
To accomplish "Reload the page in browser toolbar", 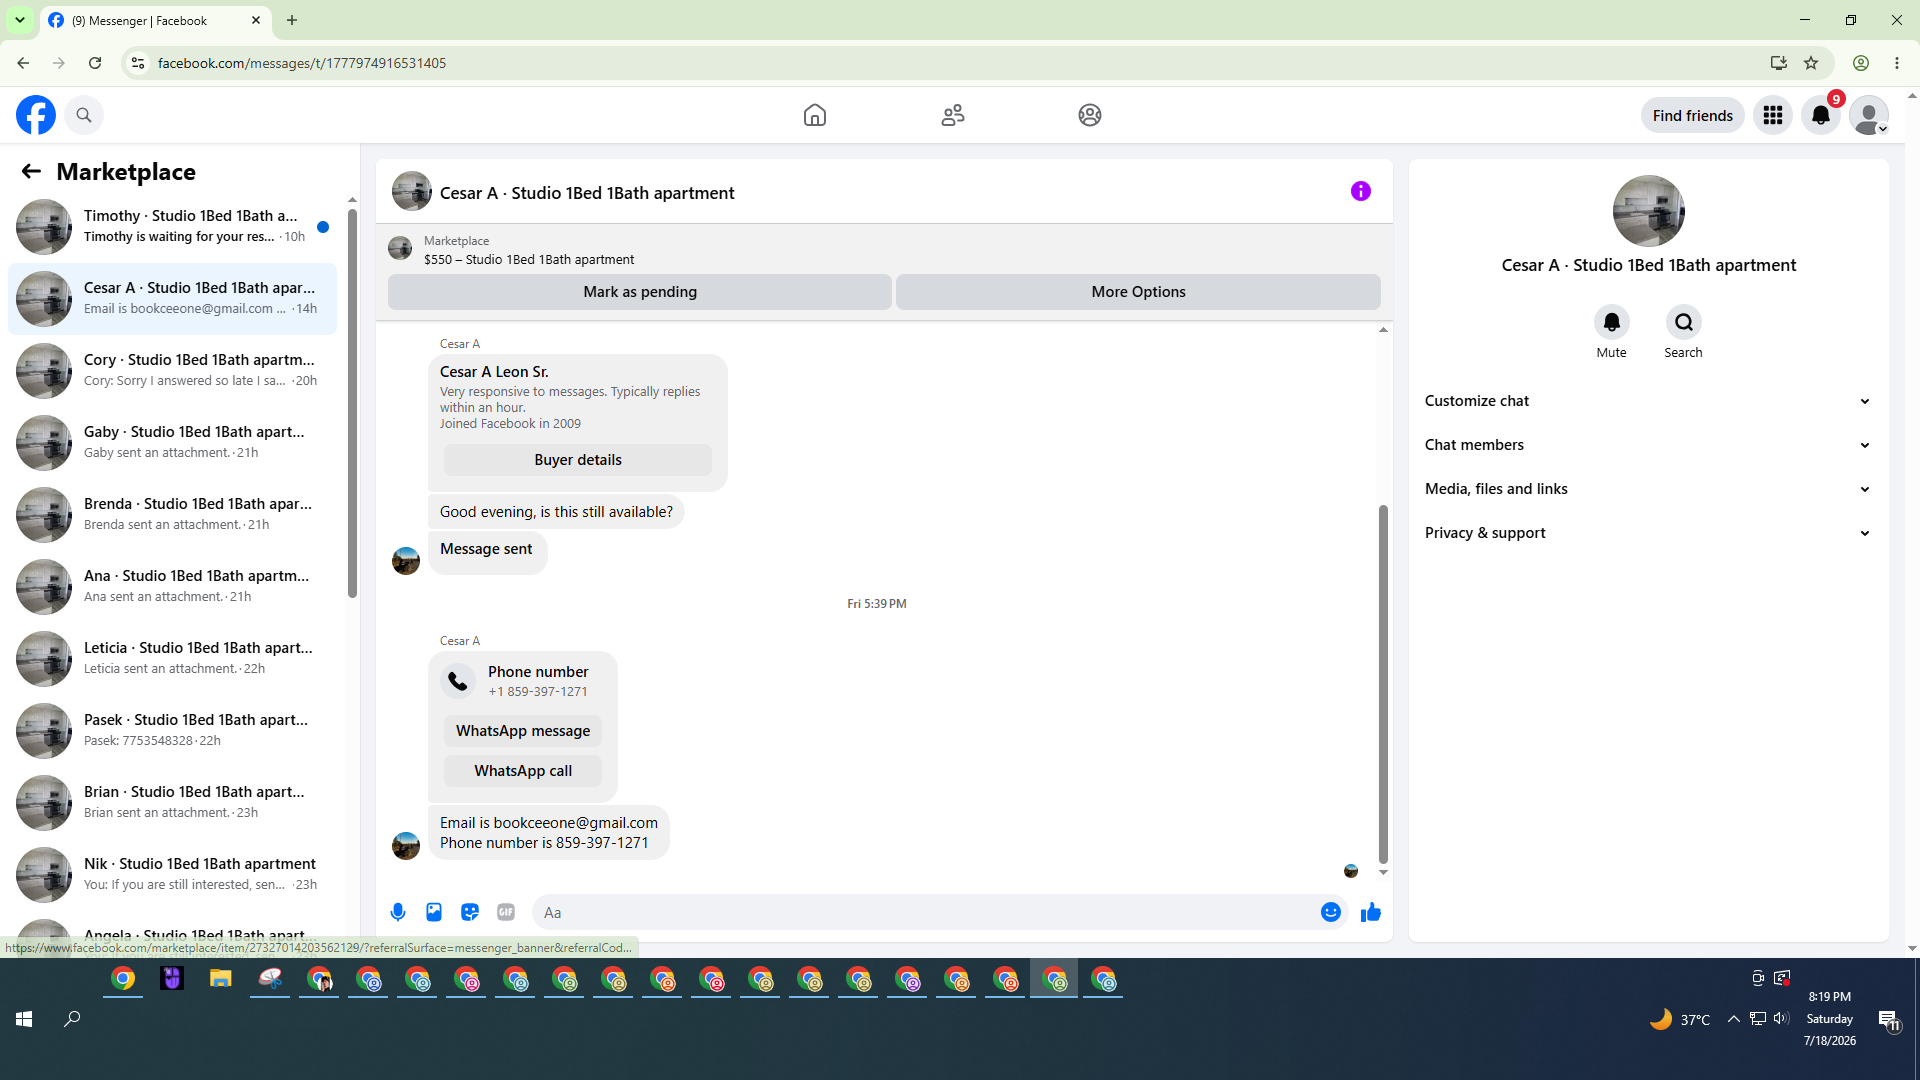I will [95, 63].
